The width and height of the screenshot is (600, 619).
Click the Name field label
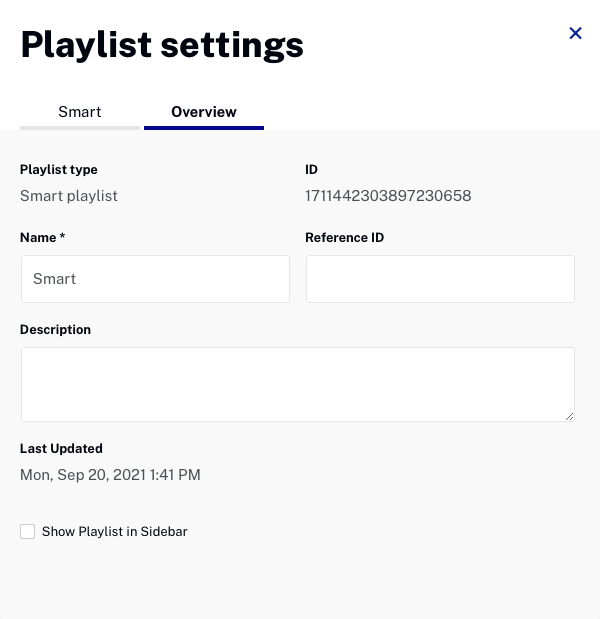[38, 238]
